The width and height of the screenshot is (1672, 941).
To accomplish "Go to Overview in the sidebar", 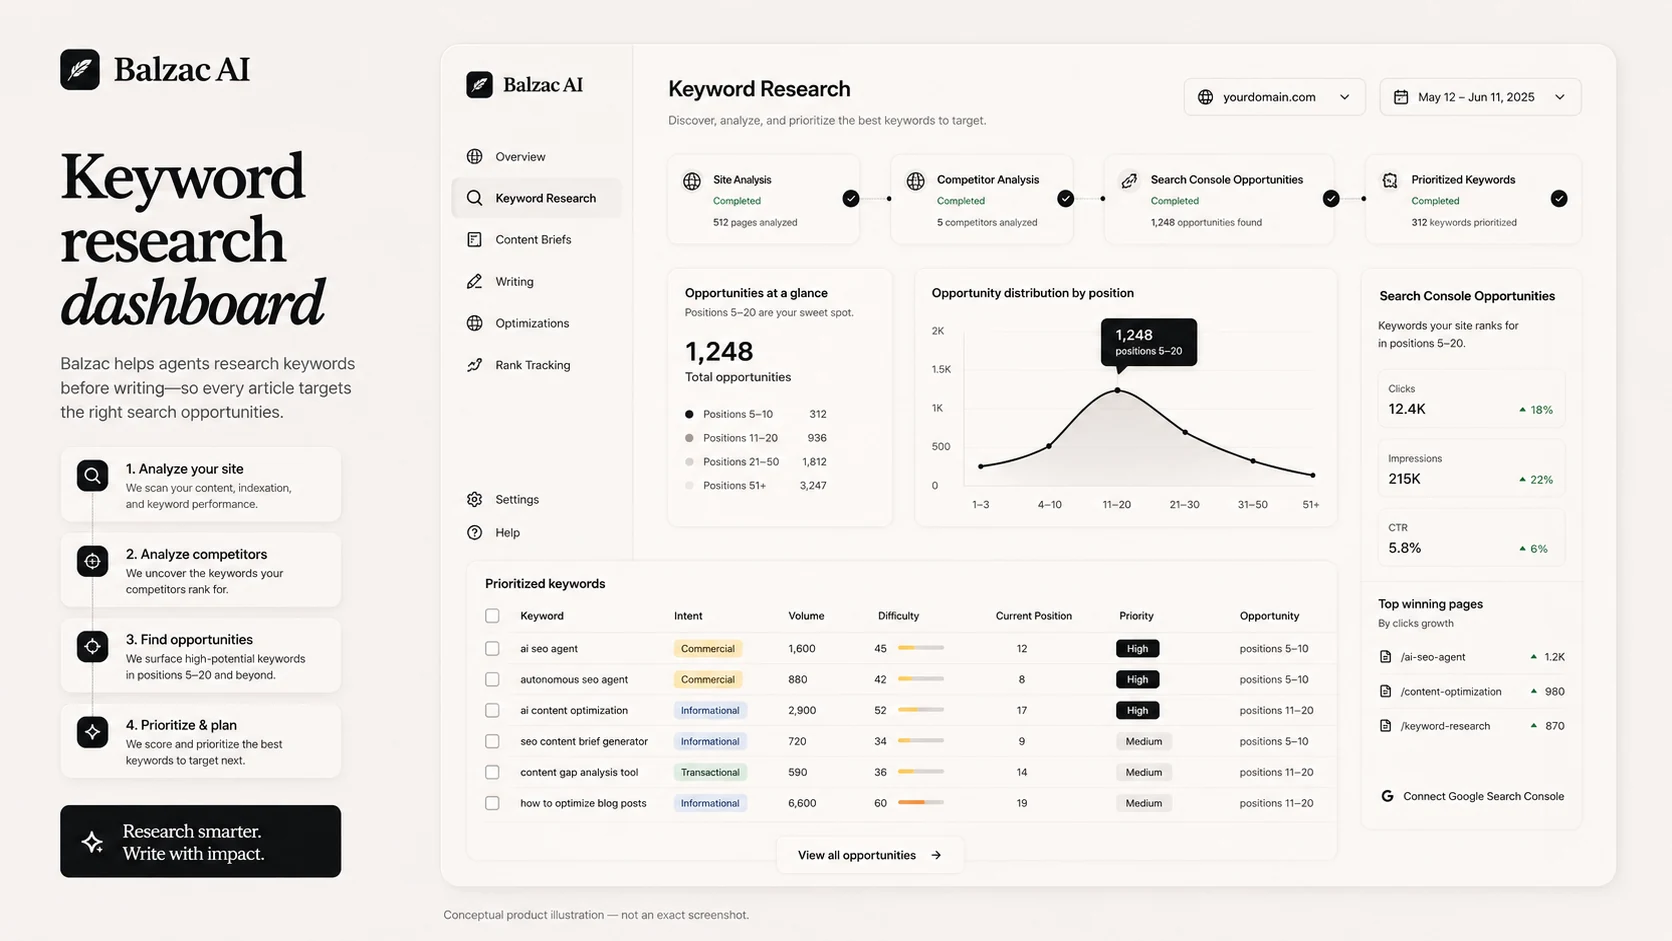I will click(x=536, y=156).
